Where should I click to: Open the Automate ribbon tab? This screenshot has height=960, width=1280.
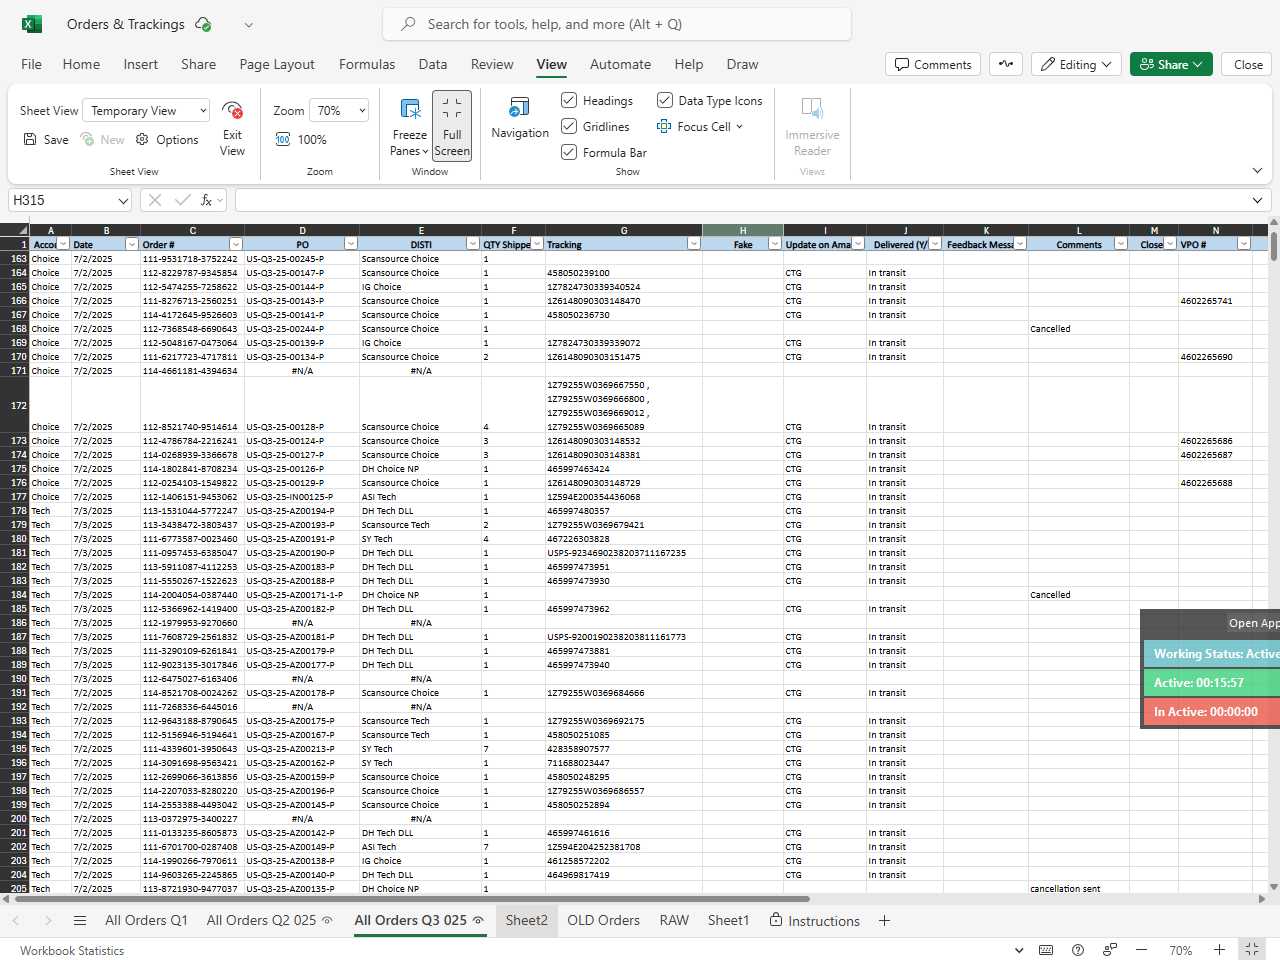(x=620, y=64)
